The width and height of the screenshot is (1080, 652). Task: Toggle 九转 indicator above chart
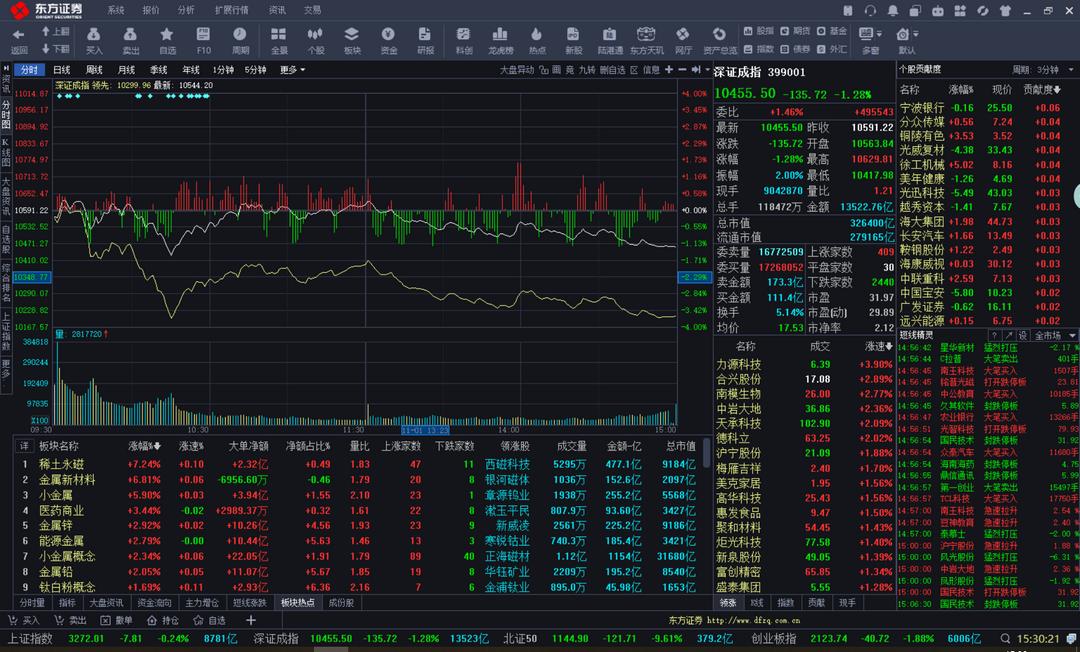(x=586, y=70)
